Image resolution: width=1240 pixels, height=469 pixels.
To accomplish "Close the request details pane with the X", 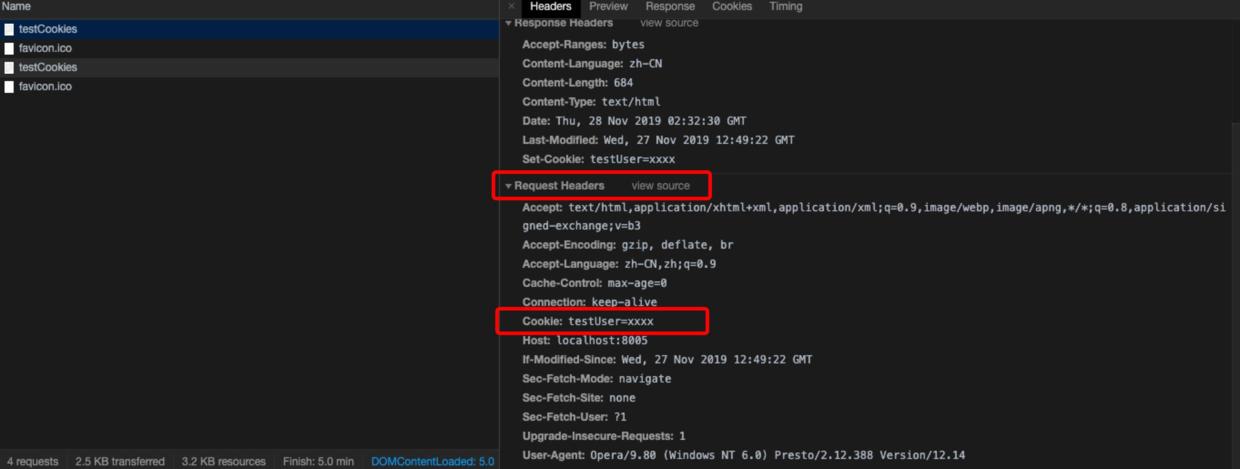I will [512, 6].
